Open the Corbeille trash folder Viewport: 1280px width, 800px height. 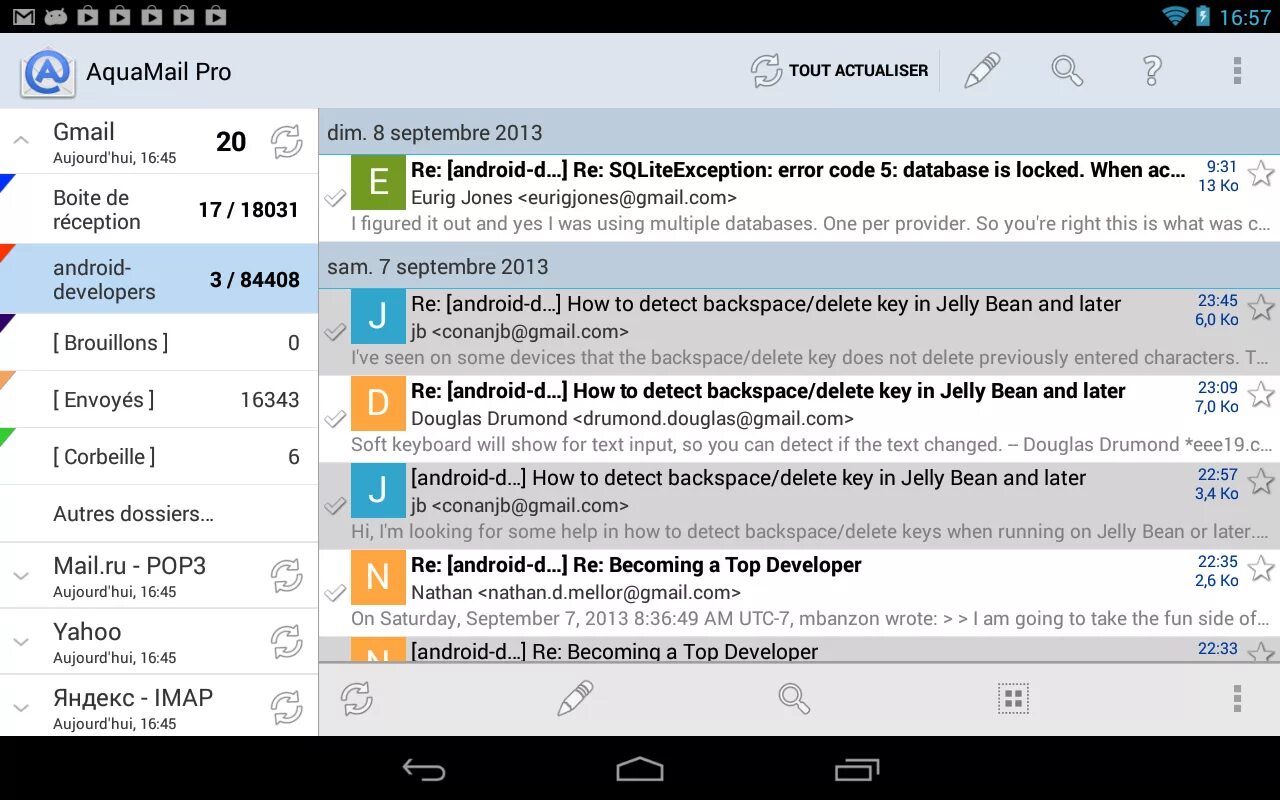pyautogui.click(x=159, y=457)
